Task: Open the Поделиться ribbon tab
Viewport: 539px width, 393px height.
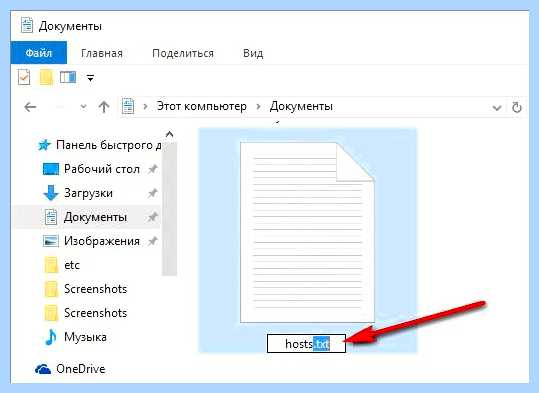Action: (183, 53)
